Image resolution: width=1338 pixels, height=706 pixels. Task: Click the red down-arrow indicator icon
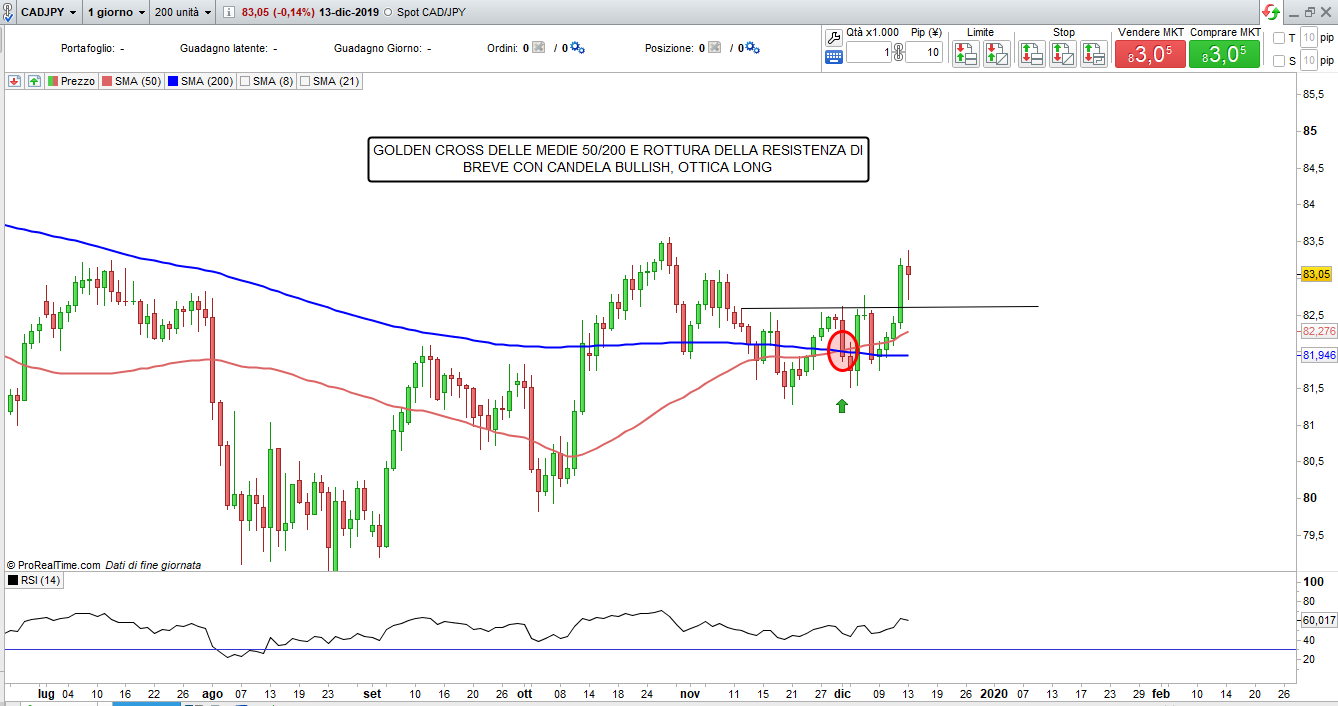(x=14, y=81)
